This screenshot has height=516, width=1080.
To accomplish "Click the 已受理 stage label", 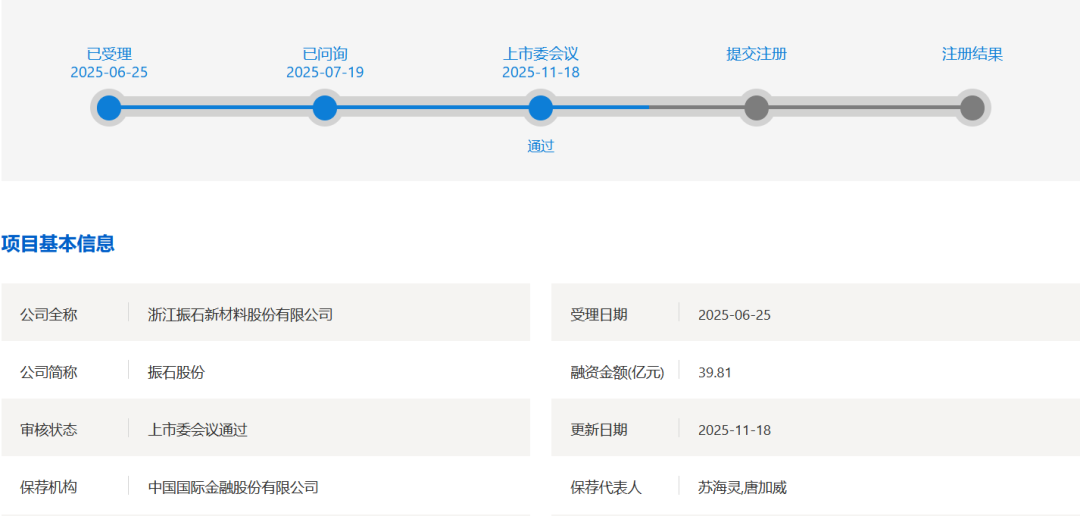I will [109, 54].
